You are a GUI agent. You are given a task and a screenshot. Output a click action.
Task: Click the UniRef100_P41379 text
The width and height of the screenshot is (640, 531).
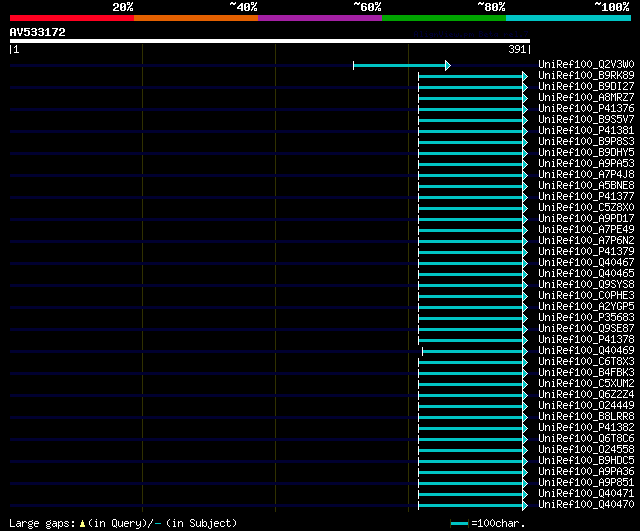pyautogui.click(x=586, y=252)
